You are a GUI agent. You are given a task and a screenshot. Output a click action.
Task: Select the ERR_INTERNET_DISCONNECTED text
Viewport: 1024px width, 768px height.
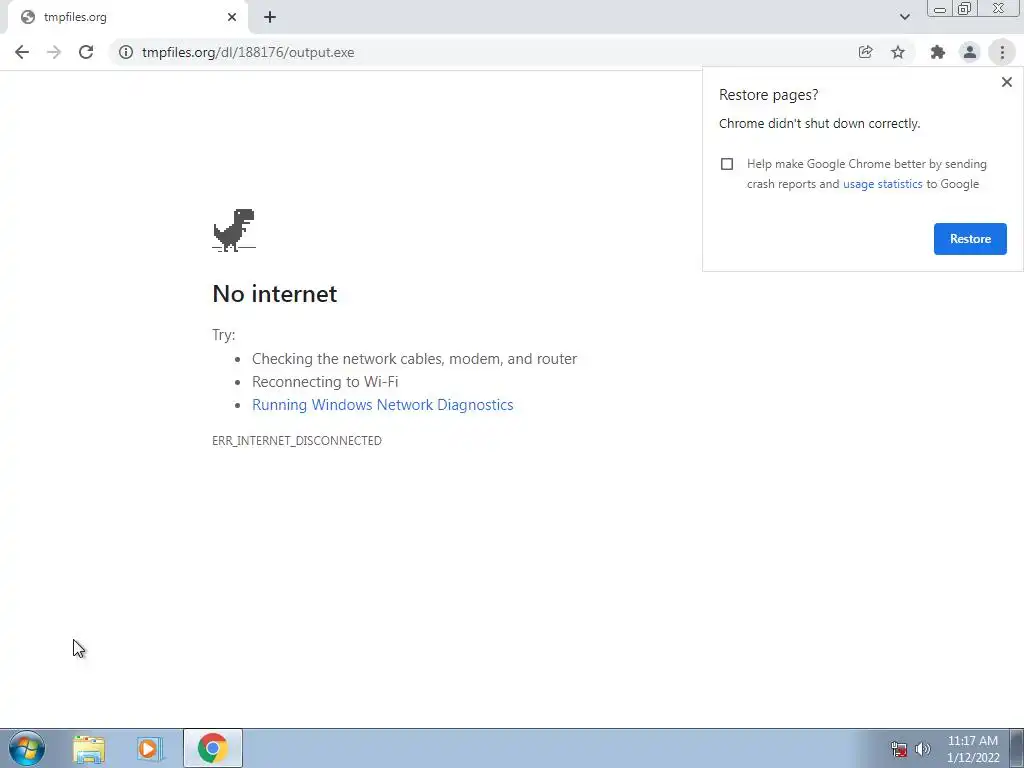(x=296, y=441)
